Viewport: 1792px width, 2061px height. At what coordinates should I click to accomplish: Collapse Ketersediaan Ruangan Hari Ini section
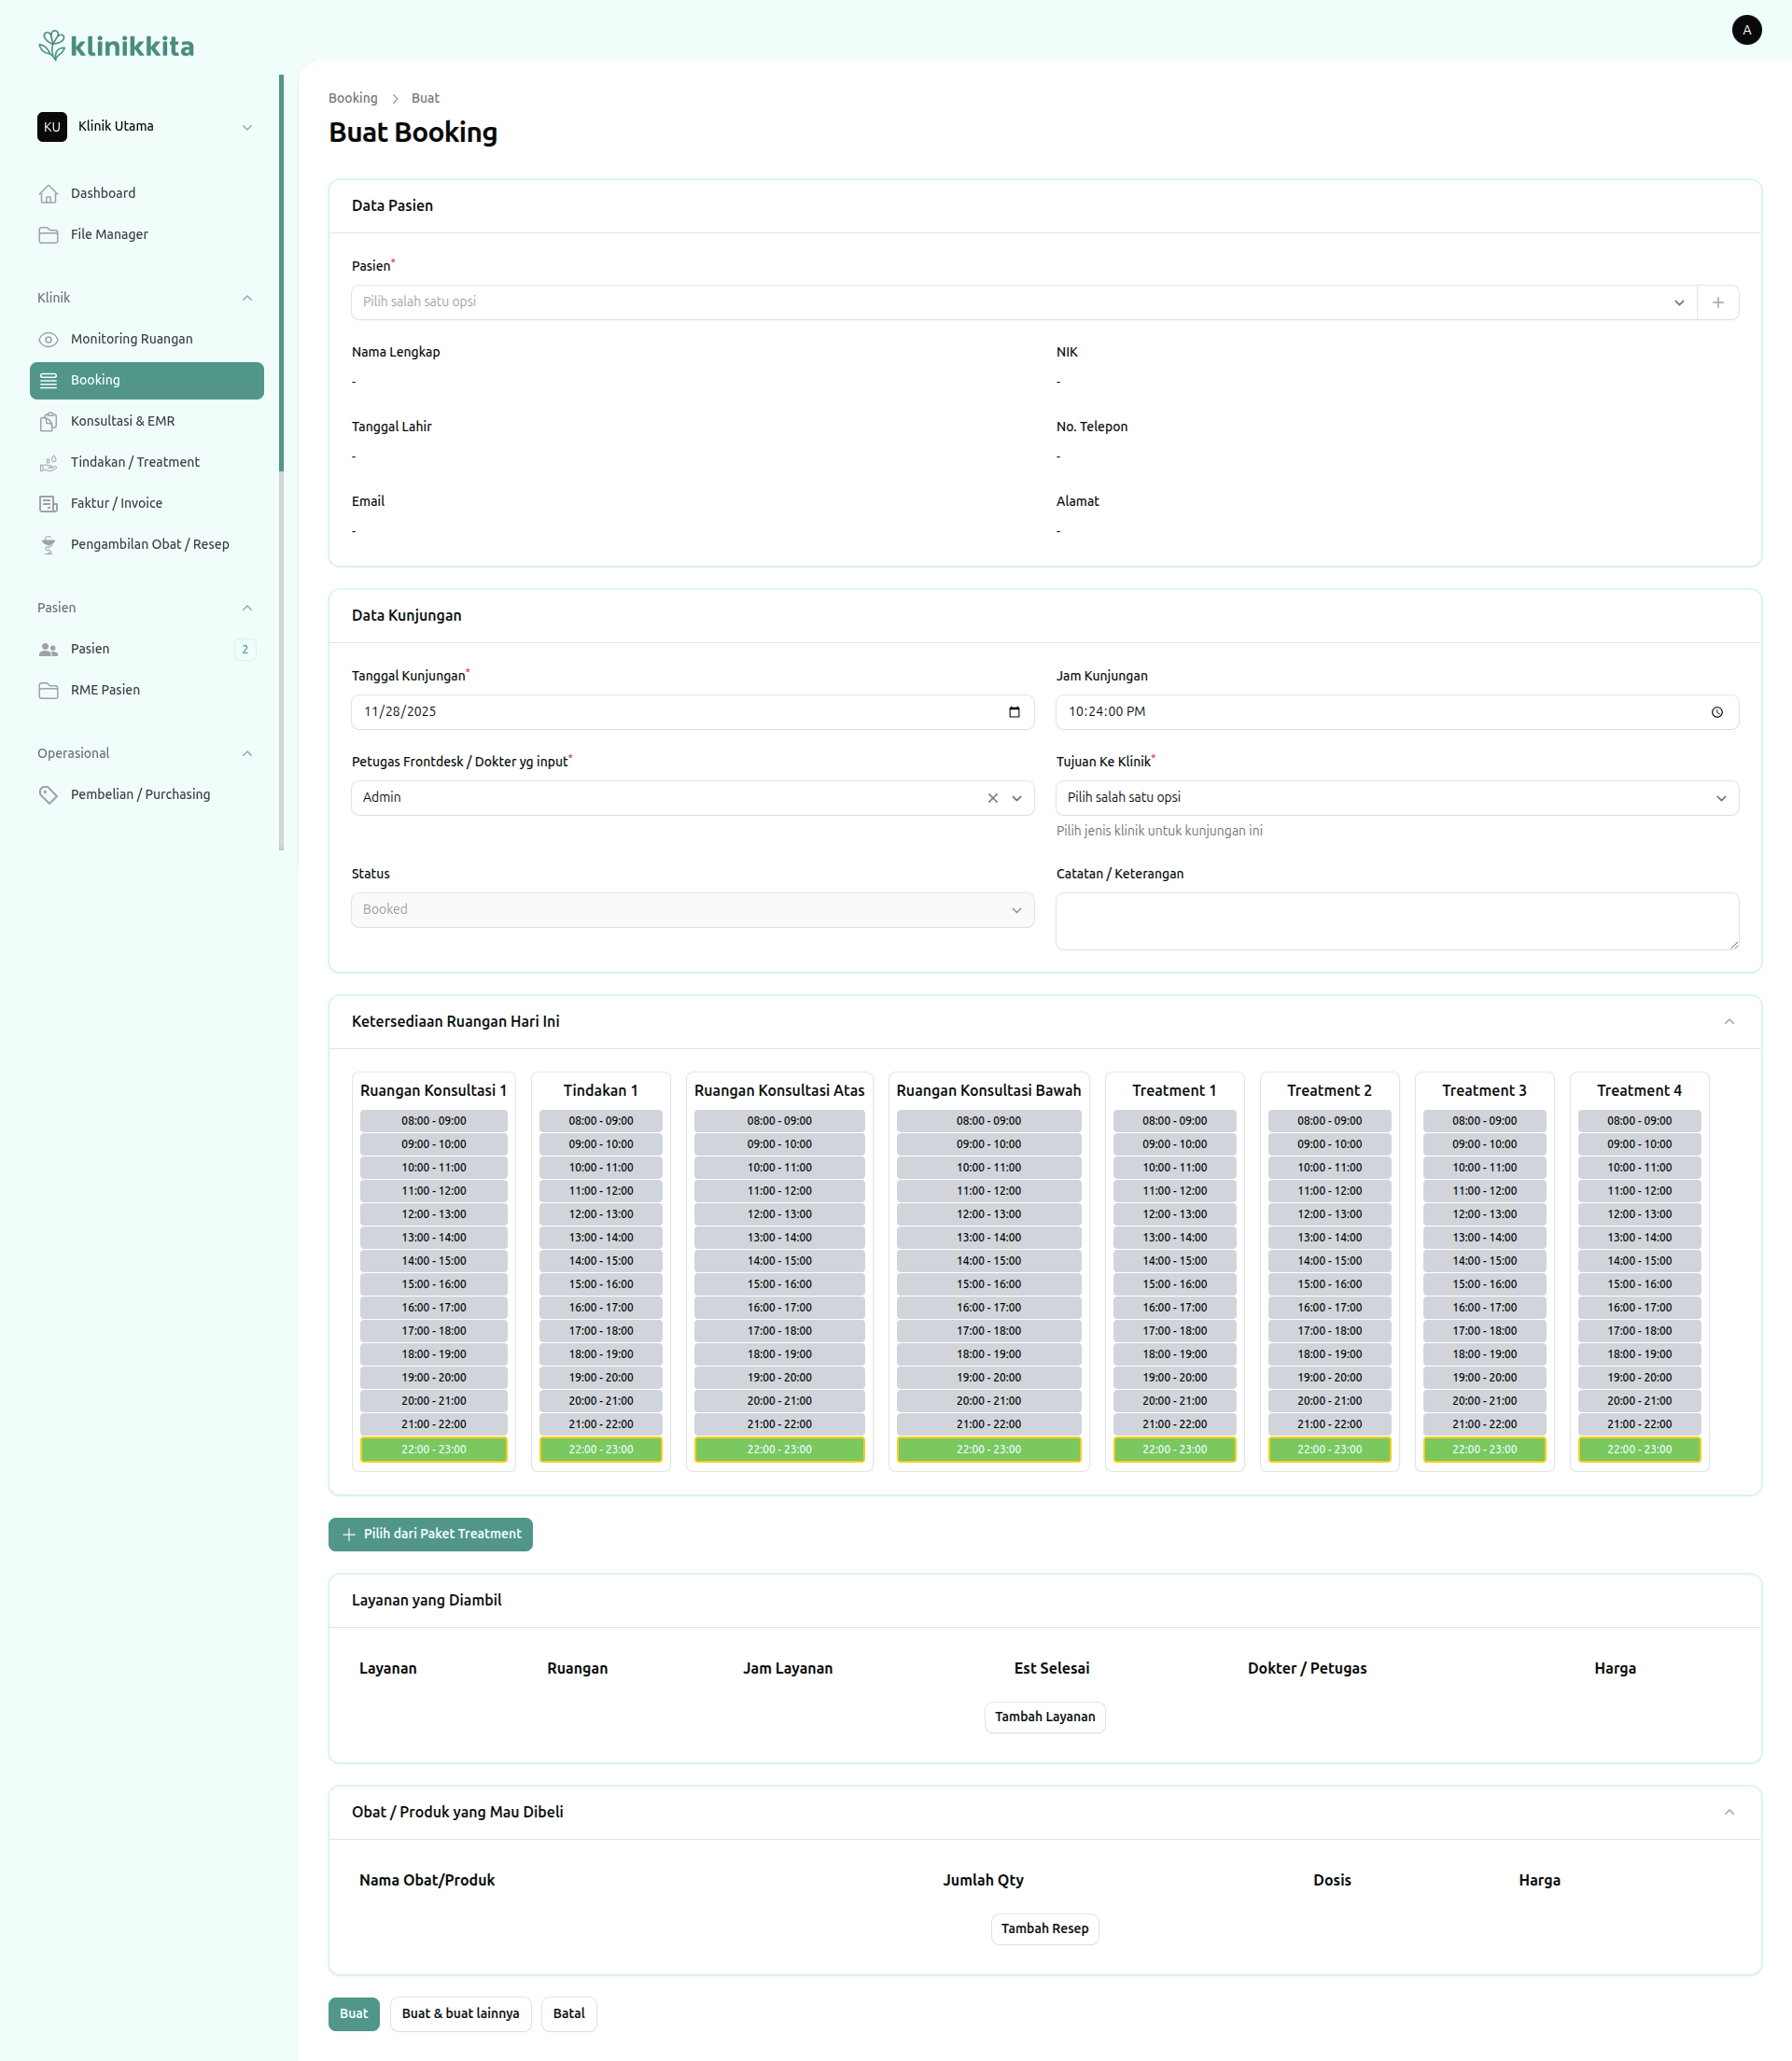point(1728,1021)
